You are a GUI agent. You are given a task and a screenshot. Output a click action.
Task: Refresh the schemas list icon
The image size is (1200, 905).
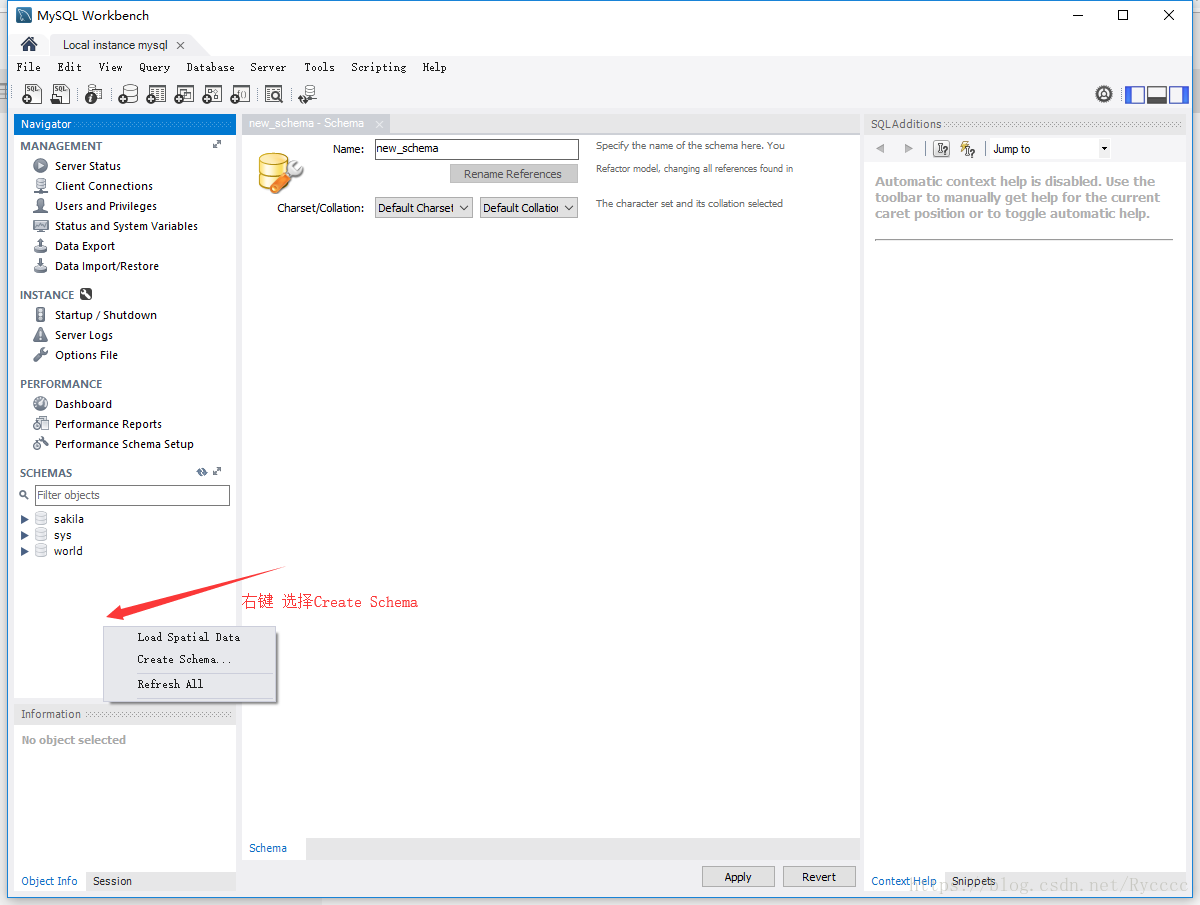202,472
